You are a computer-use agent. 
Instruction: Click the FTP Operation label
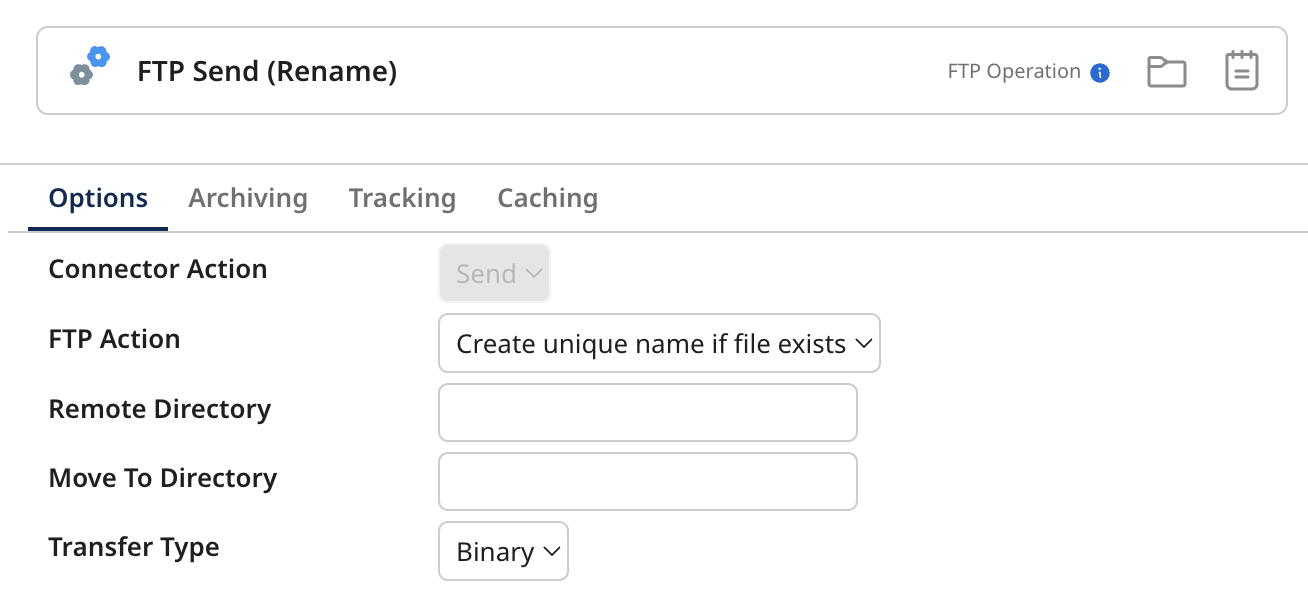(x=1013, y=71)
